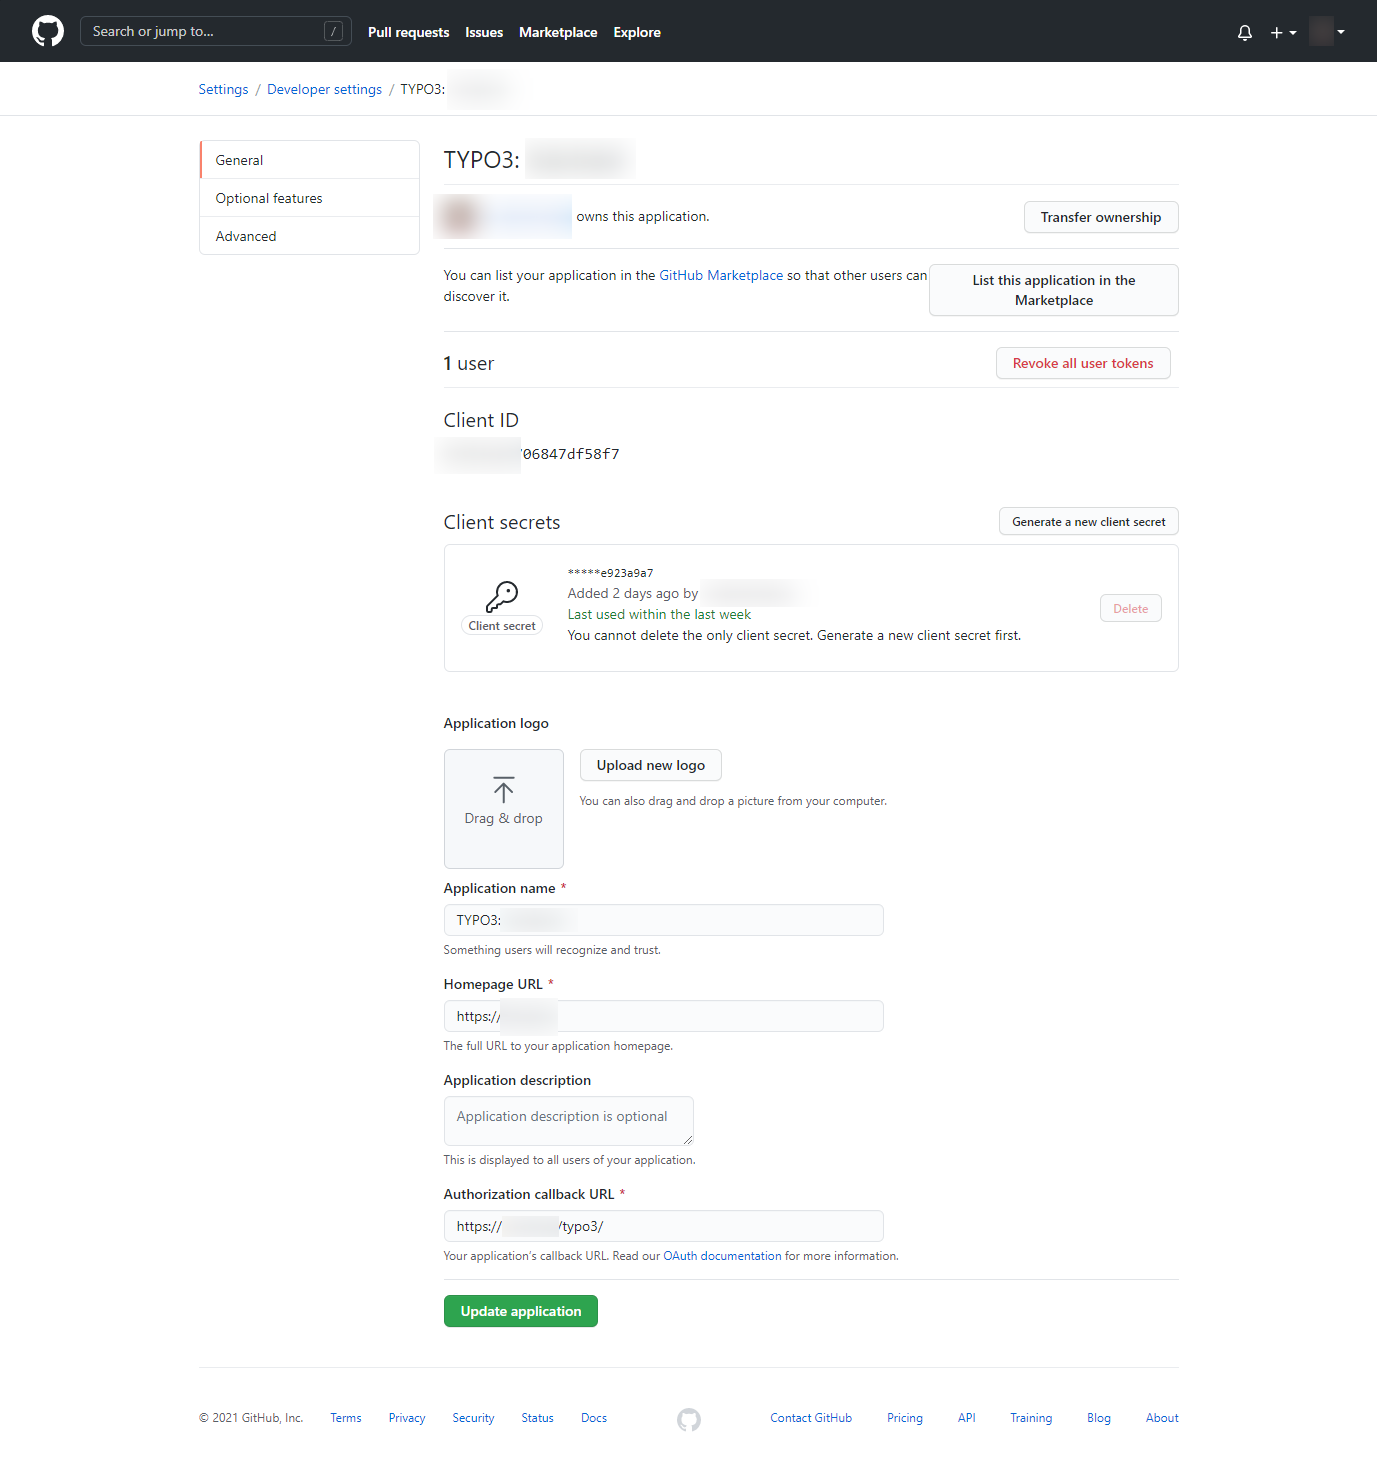The height and width of the screenshot is (1482, 1377).
Task: Open the Status footer link
Action: (537, 1418)
